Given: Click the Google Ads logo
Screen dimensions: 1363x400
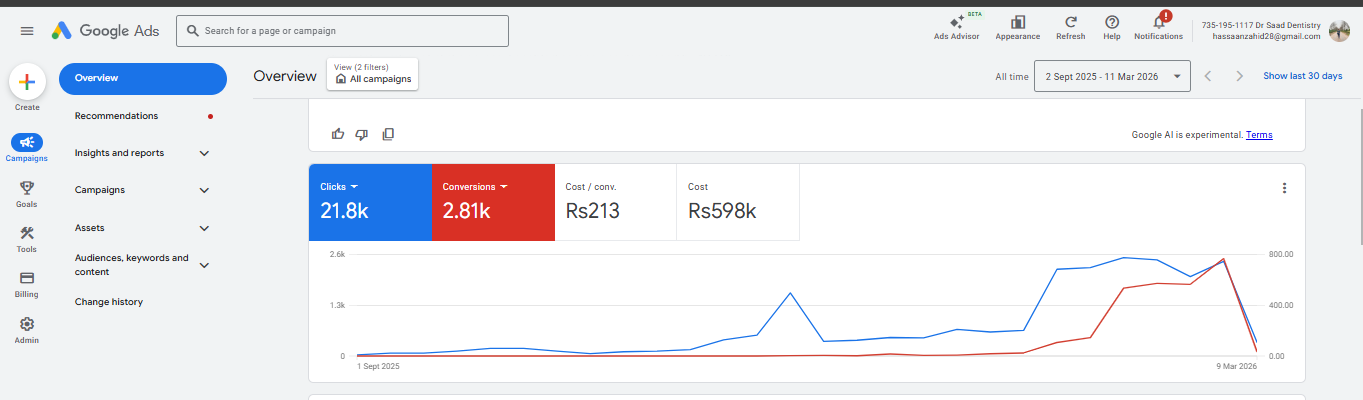Looking at the screenshot, I should 105,31.
